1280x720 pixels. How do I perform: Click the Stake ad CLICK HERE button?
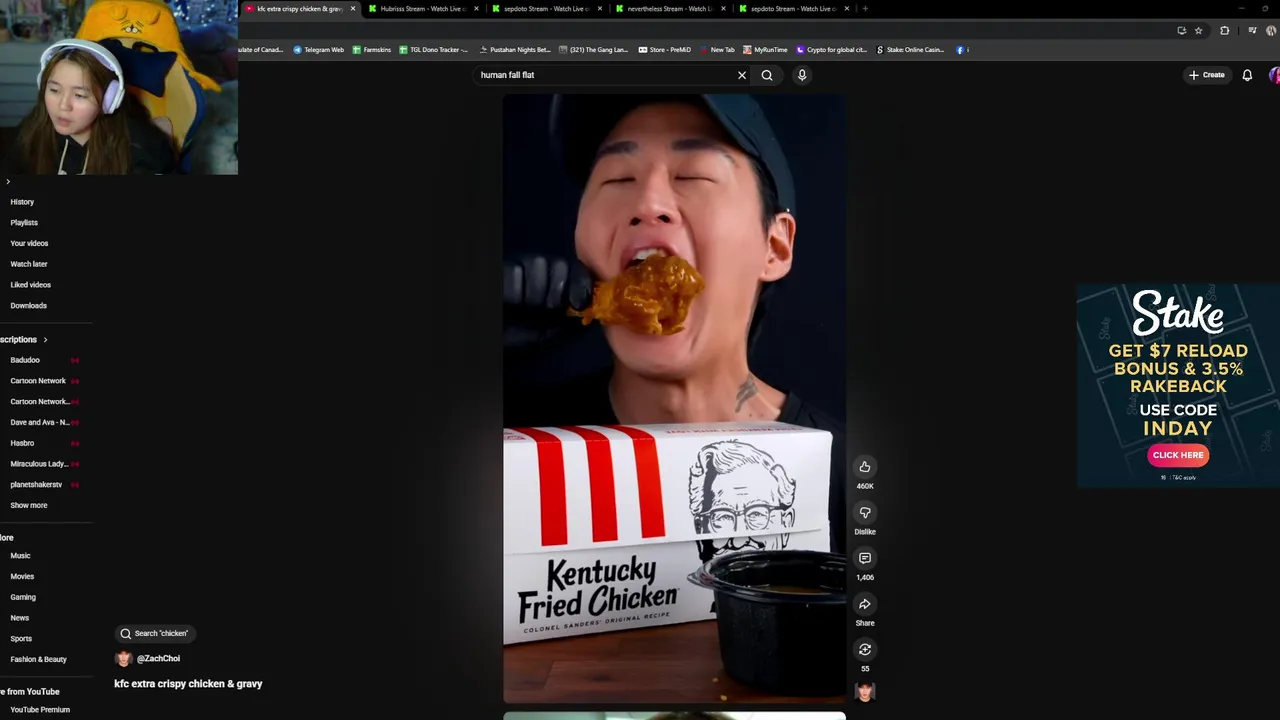[1178, 455]
